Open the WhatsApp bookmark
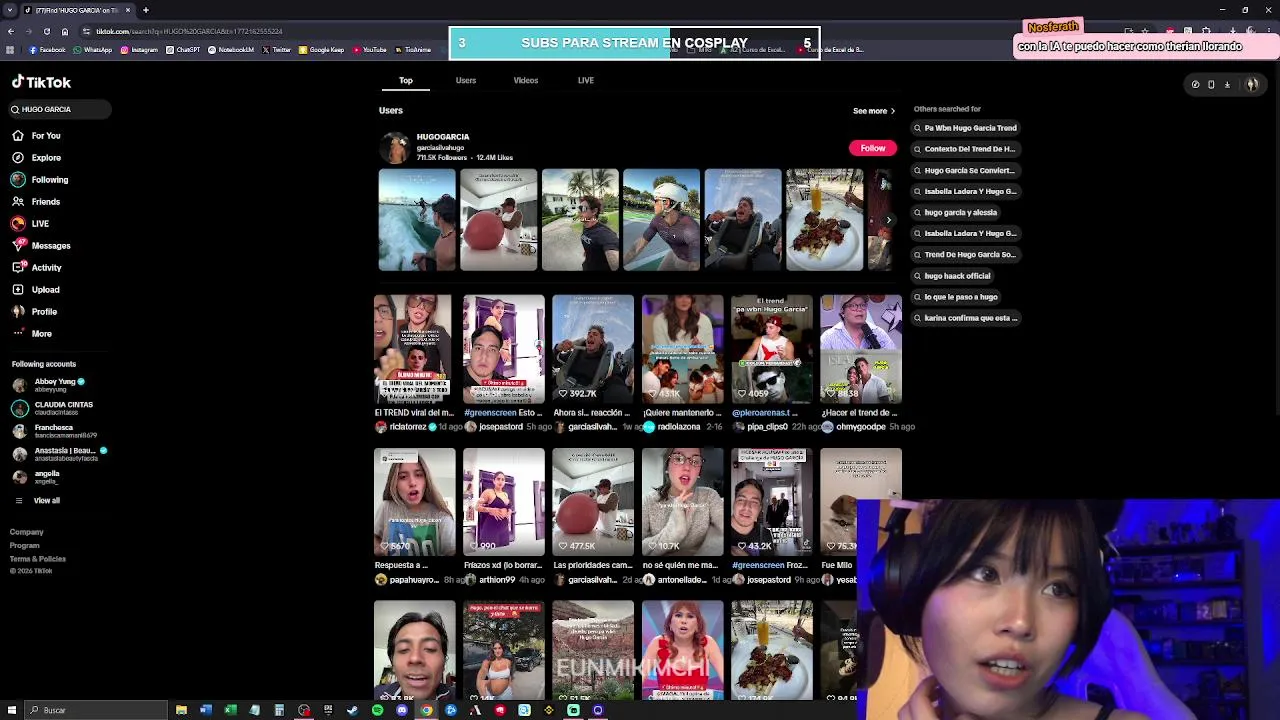The width and height of the screenshot is (1280, 720). pos(93,49)
